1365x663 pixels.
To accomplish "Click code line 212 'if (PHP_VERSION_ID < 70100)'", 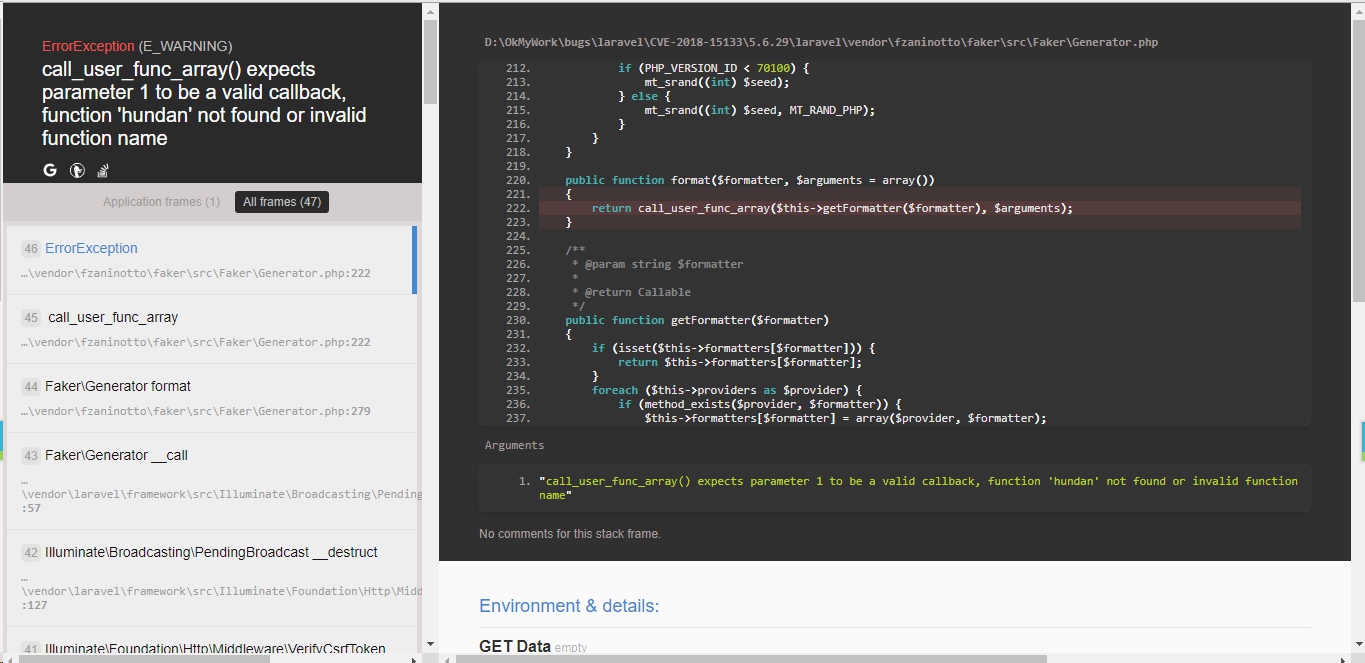I will tap(713, 68).
